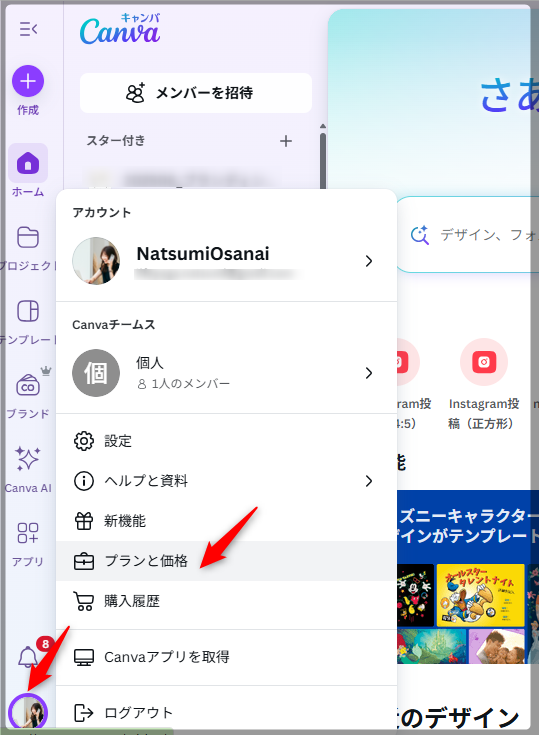Click 個人 team name text
This screenshot has width=539, height=735.
coord(150,362)
